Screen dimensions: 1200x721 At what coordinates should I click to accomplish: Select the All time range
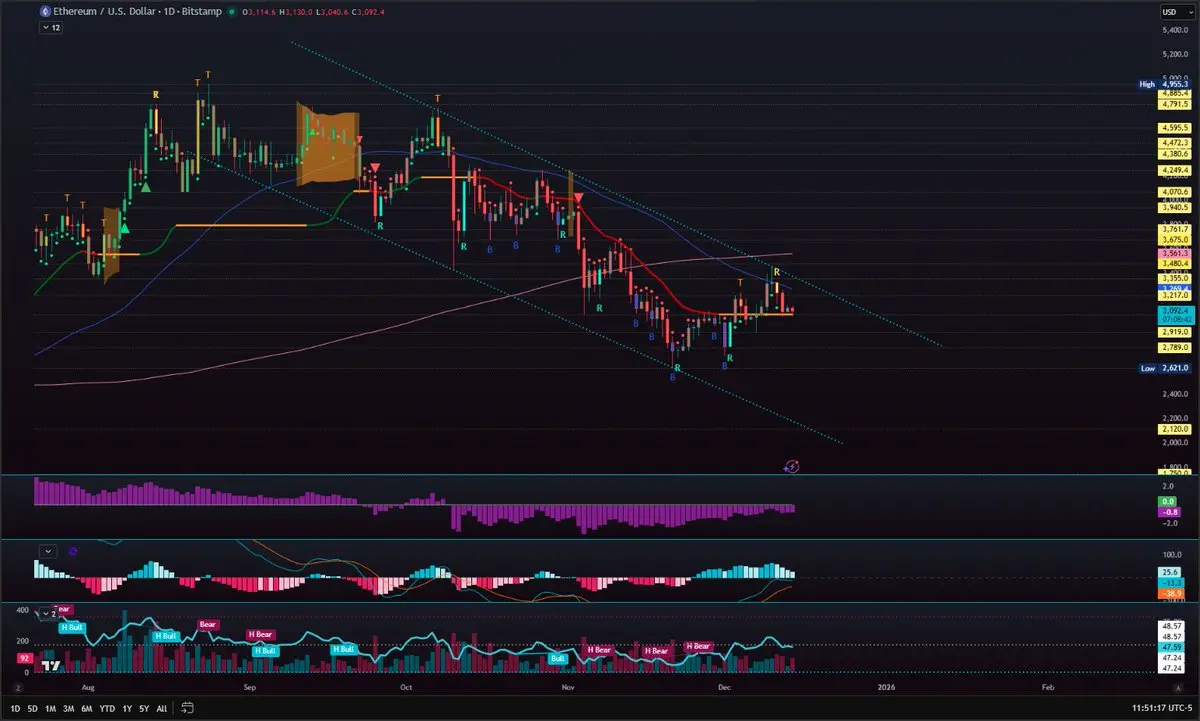coord(161,708)
